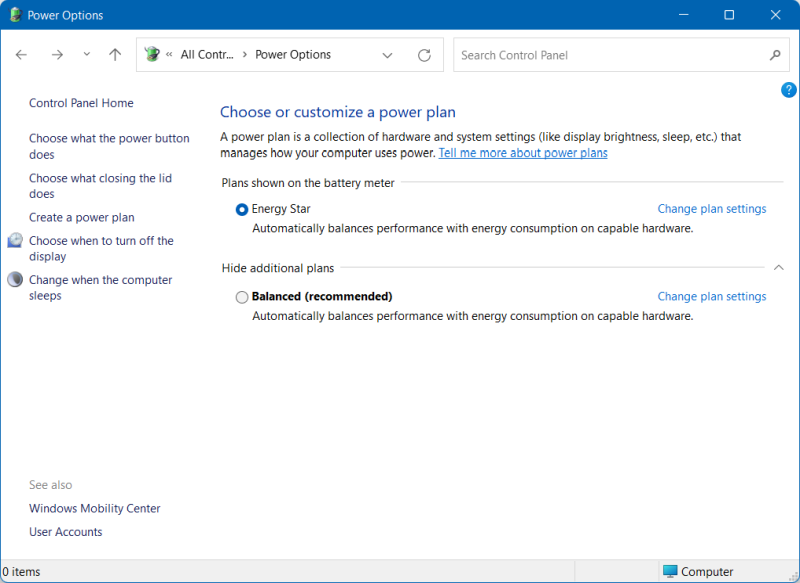Click the shield icon beside Choose when to turn off the display

[14, 240]
